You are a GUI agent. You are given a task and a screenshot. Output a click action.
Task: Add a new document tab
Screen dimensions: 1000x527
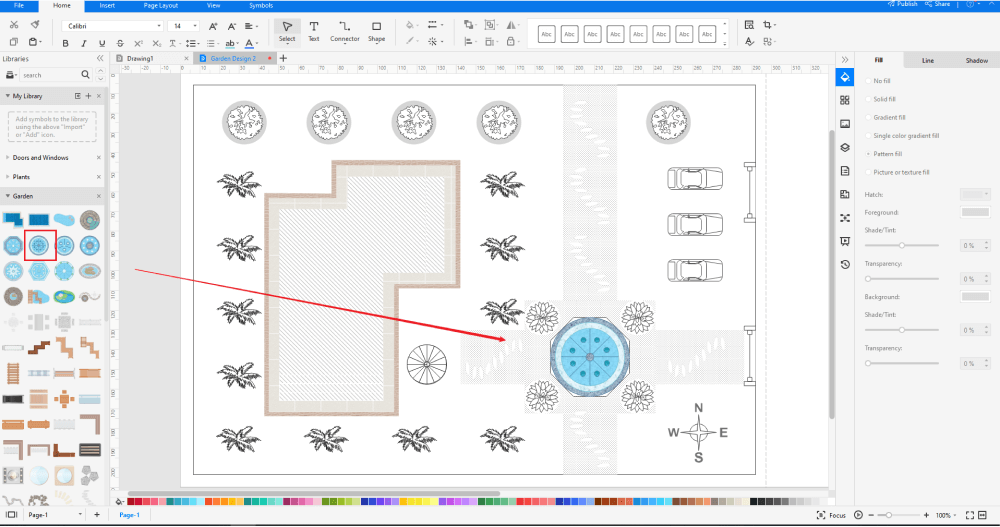tap(283, 58)
